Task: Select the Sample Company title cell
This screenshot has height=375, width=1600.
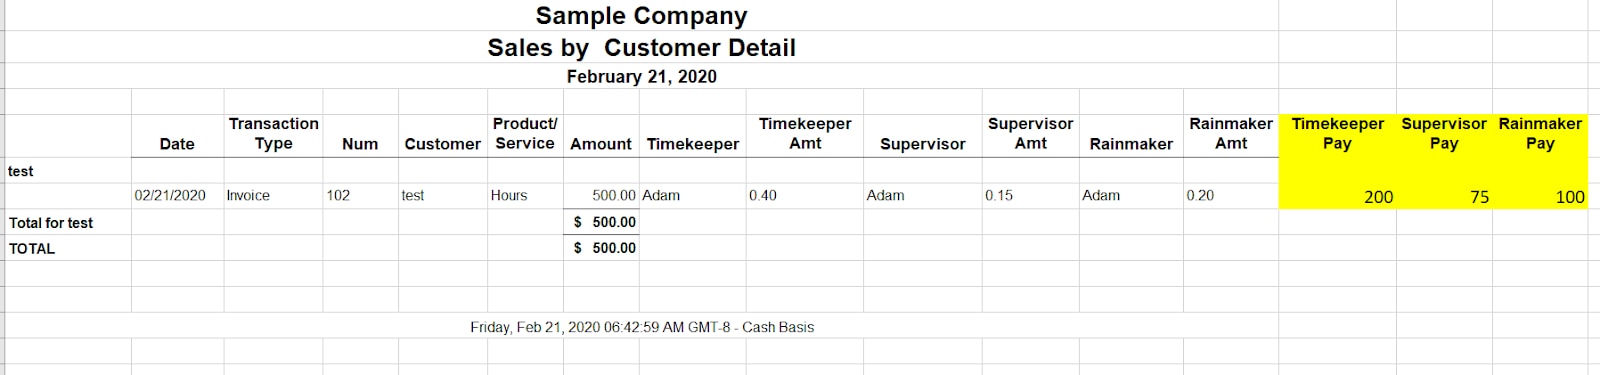Action: pos(641,16)
